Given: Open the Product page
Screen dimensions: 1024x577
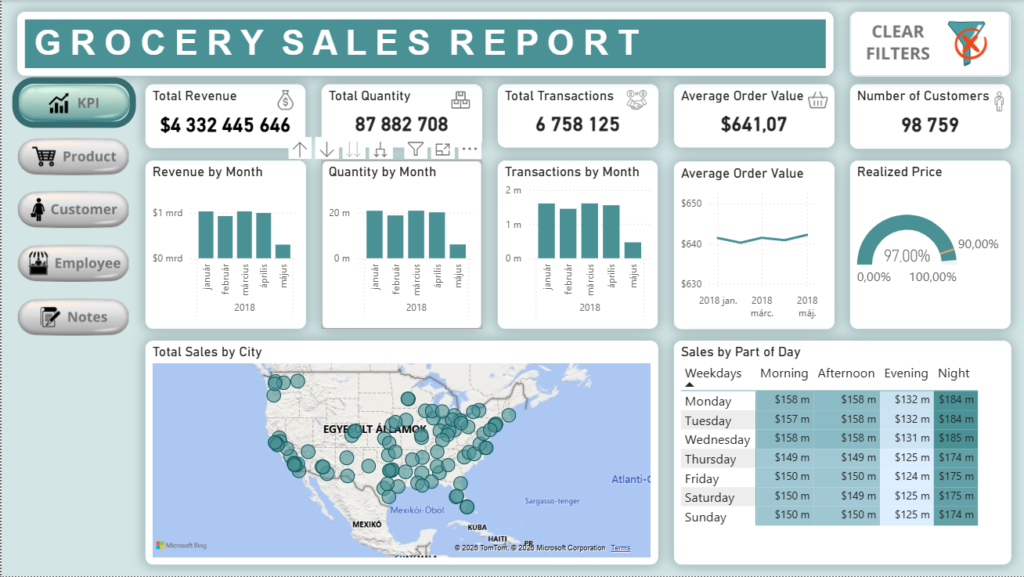Looking at the screenshot, I should click(x=75, y=157).
